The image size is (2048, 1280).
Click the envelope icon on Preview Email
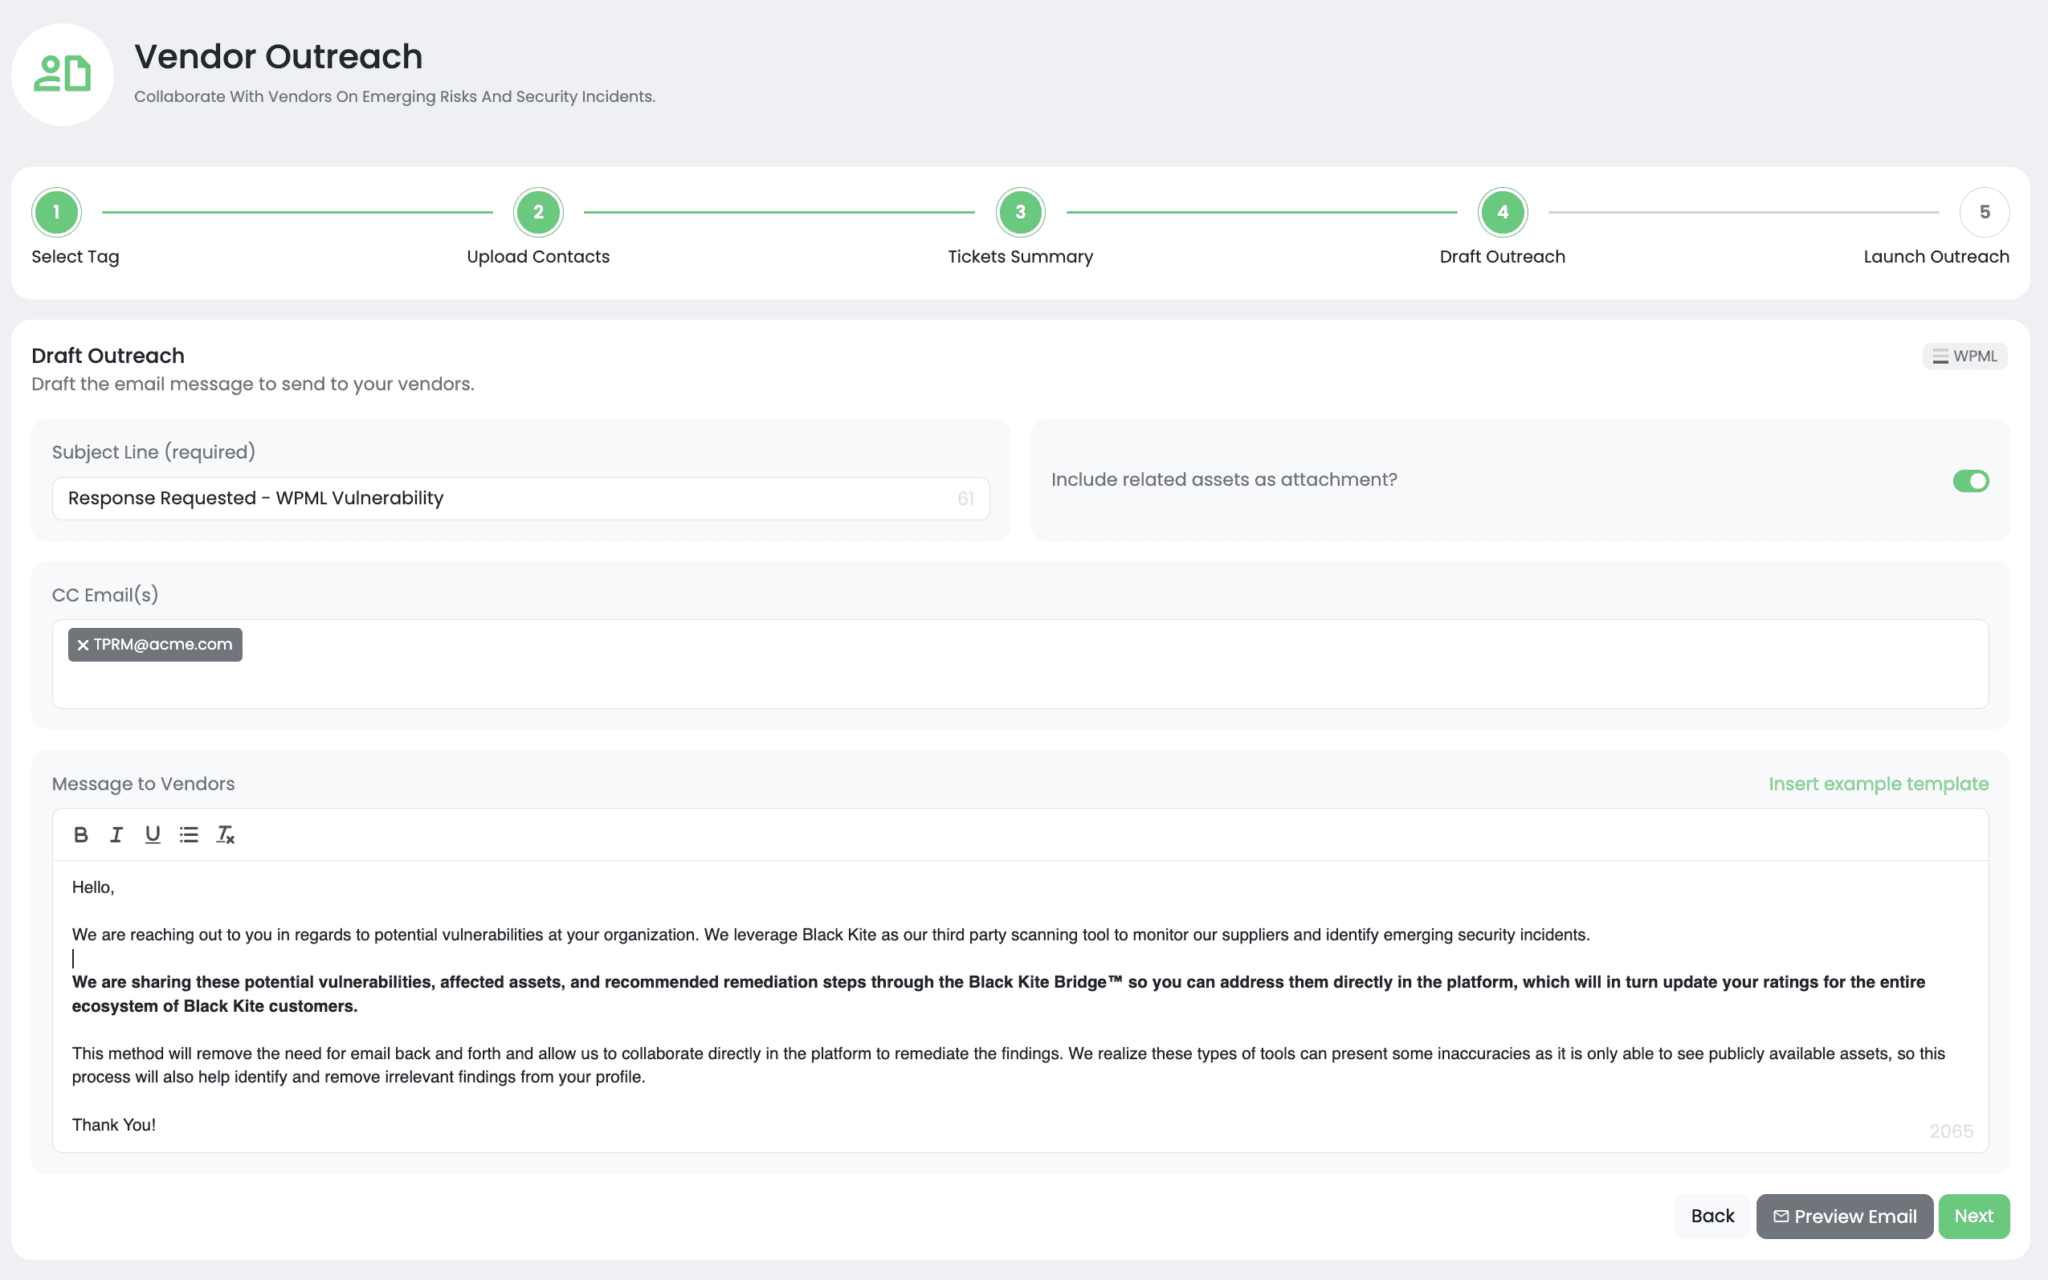click(1781, 1216)
